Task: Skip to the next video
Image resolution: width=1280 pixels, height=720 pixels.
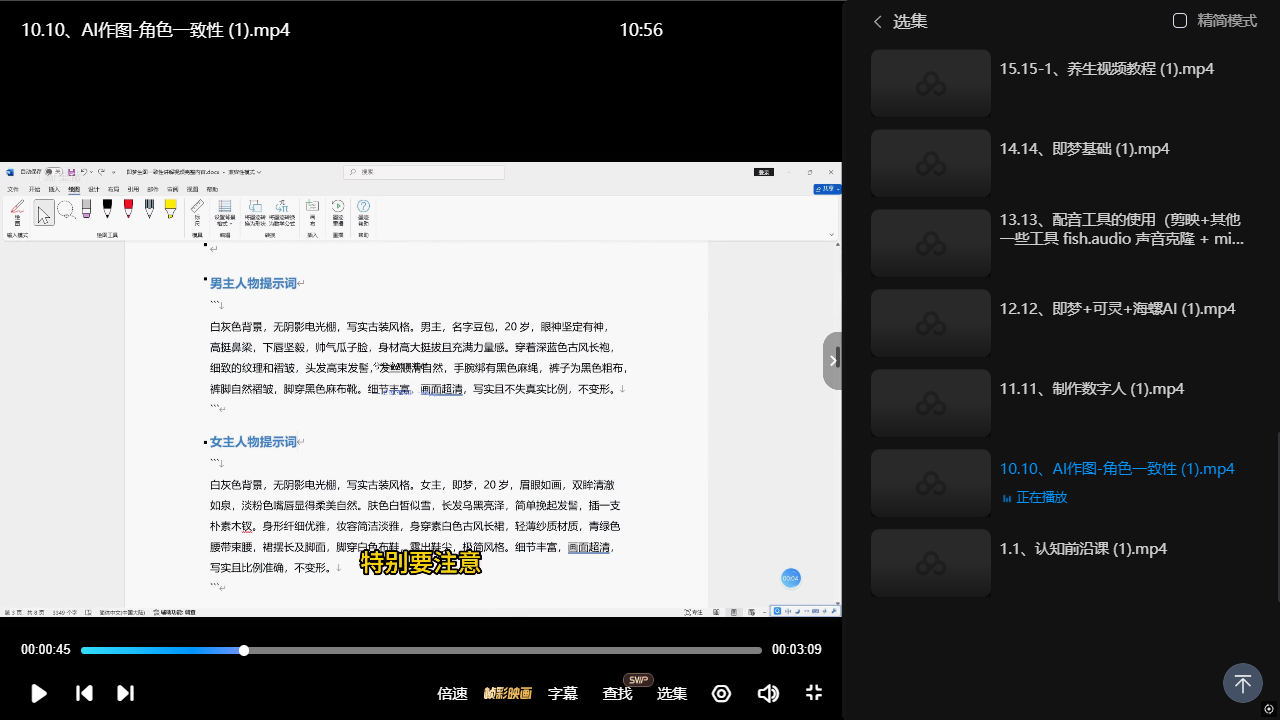Action: tap(125, 693)
